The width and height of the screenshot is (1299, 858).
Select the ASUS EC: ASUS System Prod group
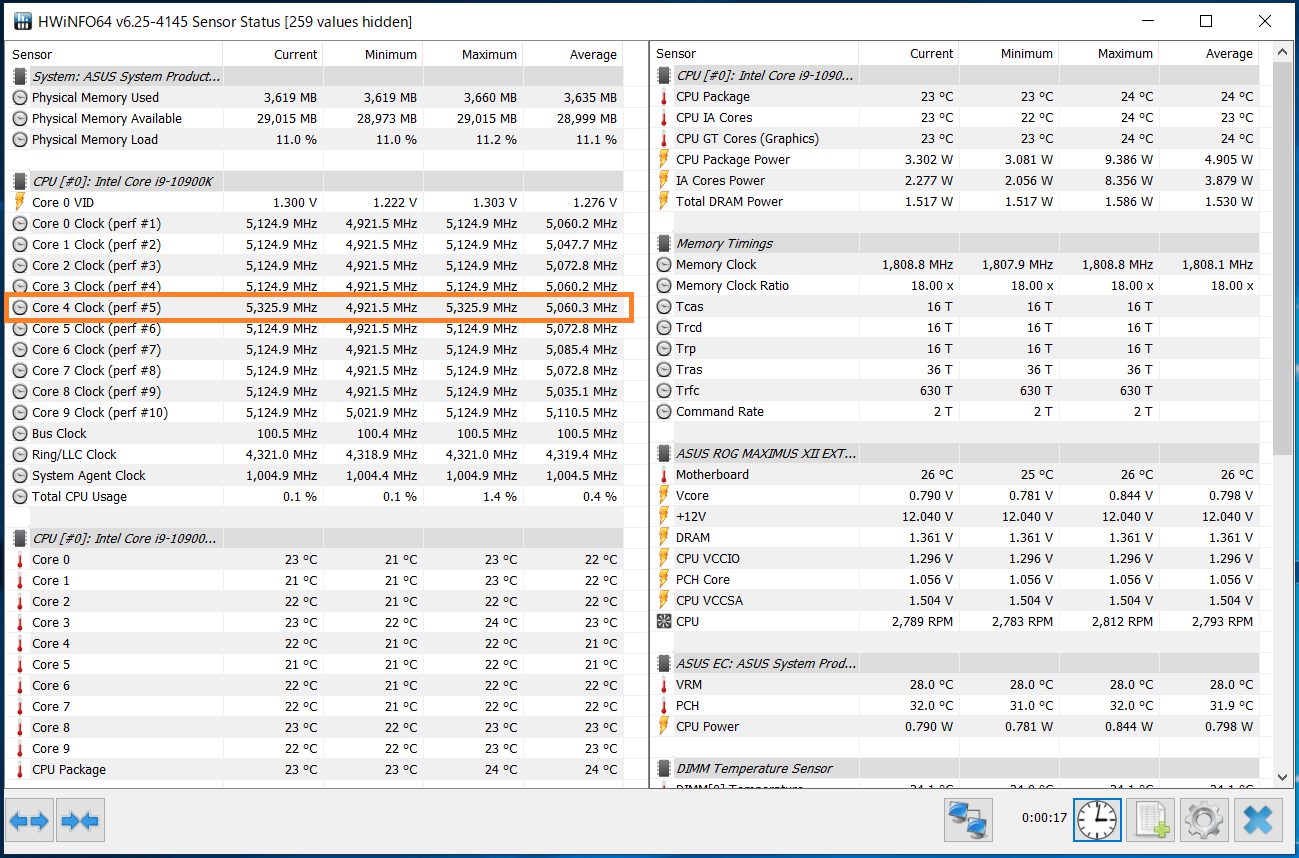click(x=957, y=663)
